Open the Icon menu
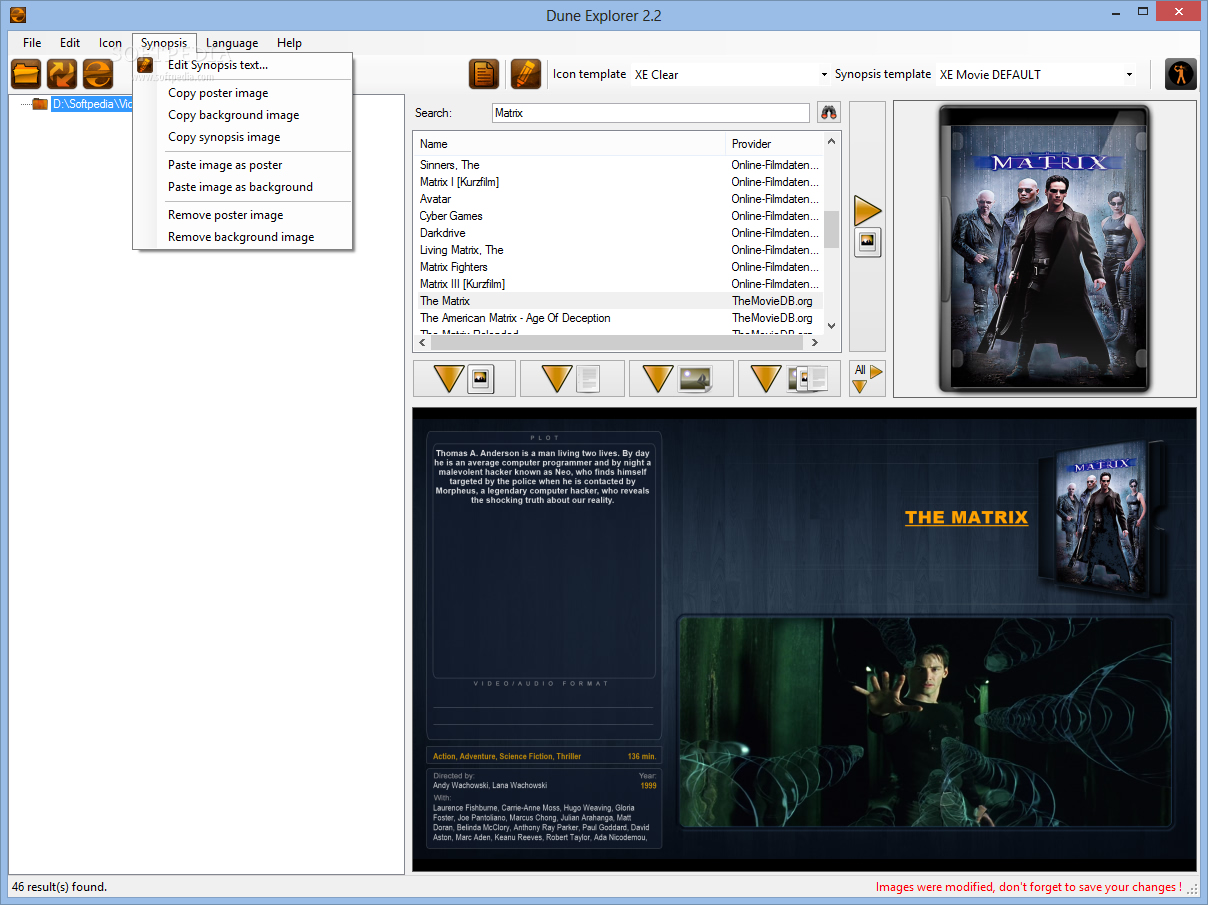 pos(110,43)
